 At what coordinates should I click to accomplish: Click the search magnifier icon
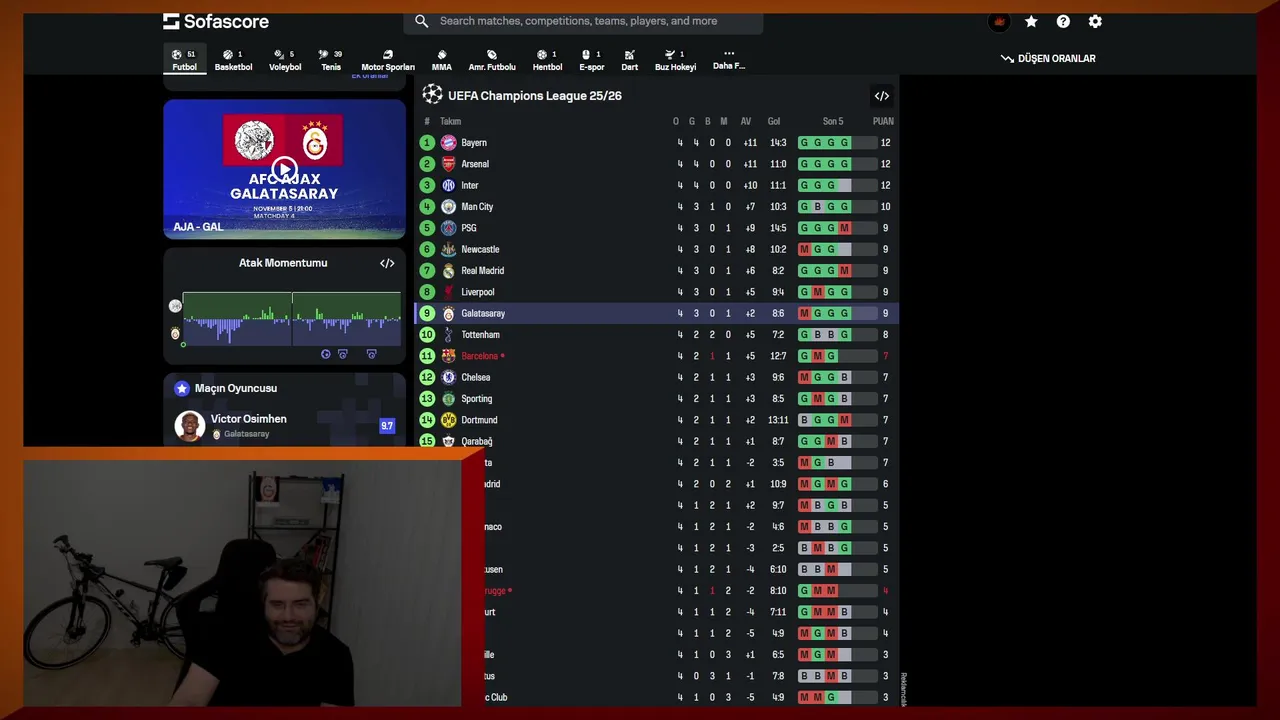421,21
